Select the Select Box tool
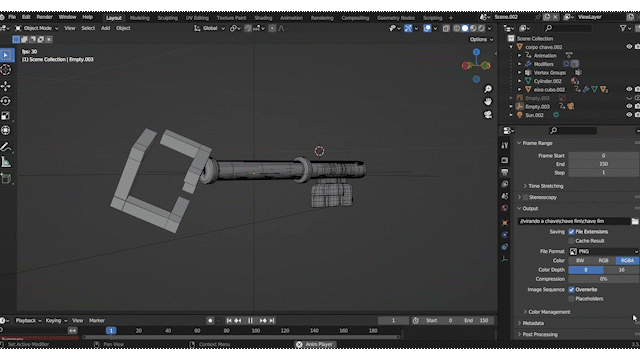This screenshot has height=360, width=640. click(x=6, y=56)
